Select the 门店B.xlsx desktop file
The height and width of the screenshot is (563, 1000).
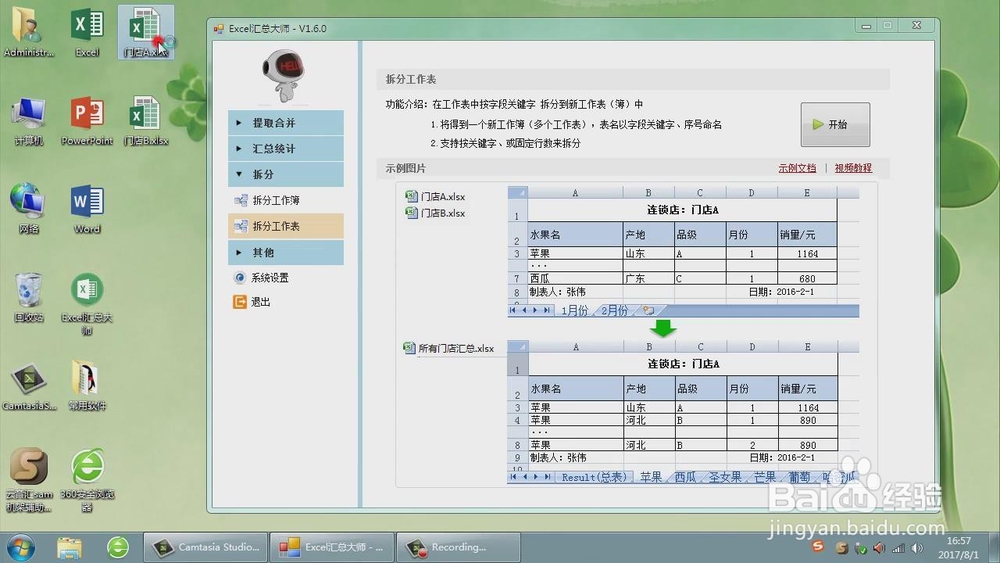click(145, 121)
